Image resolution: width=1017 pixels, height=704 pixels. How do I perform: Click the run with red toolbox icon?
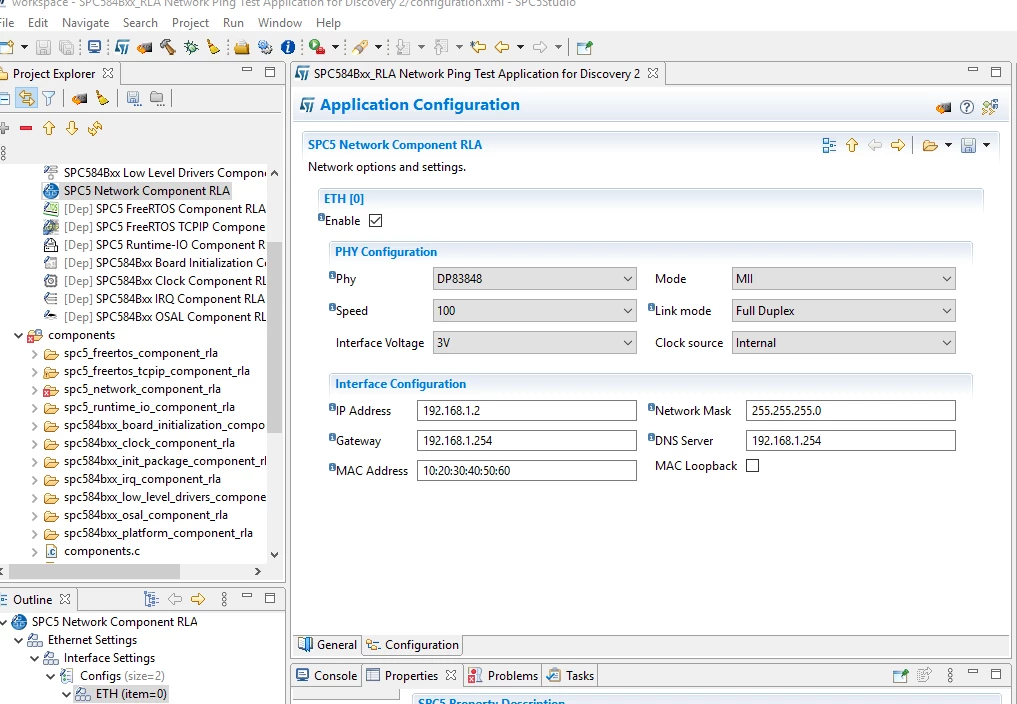(317, 47)
